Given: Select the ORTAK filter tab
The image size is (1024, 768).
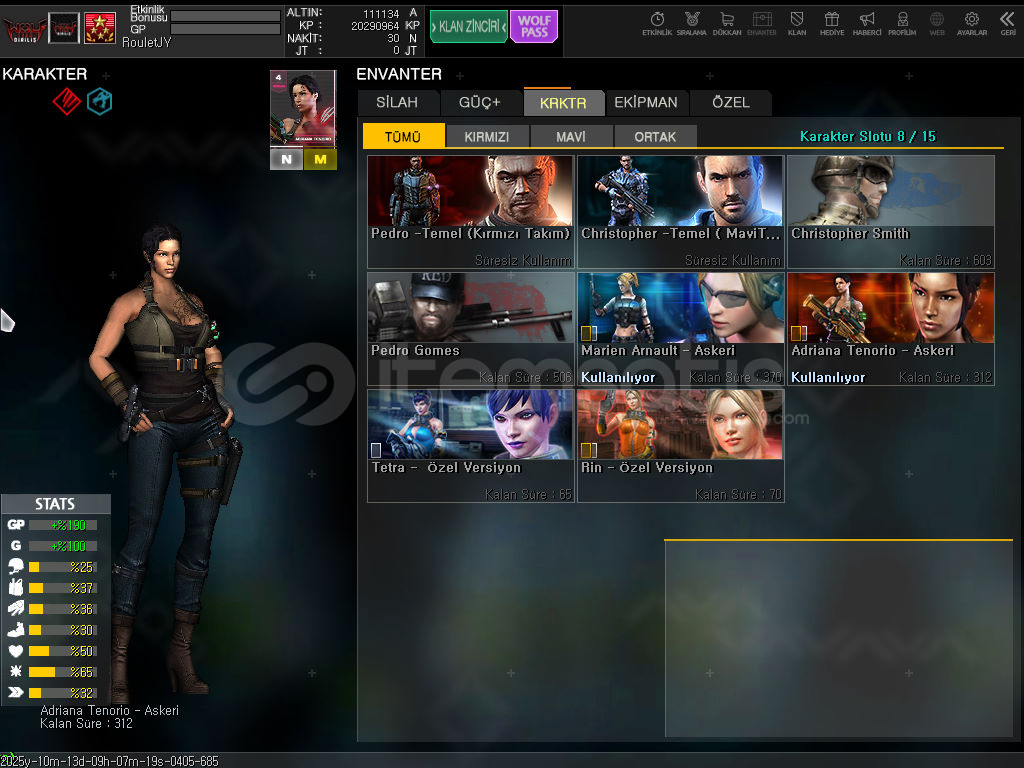Looking at the screenshot, I should [655, 136].
